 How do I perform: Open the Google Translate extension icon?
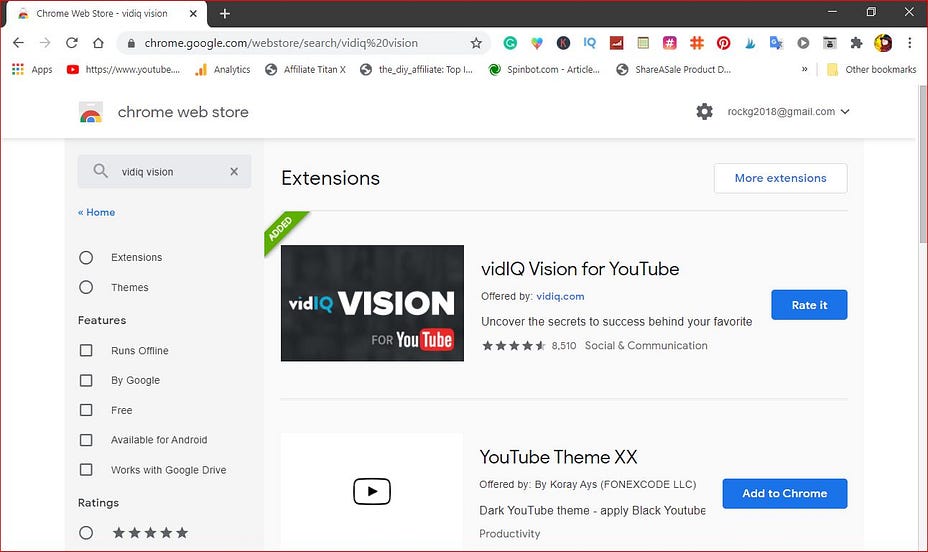click(776, 43)
